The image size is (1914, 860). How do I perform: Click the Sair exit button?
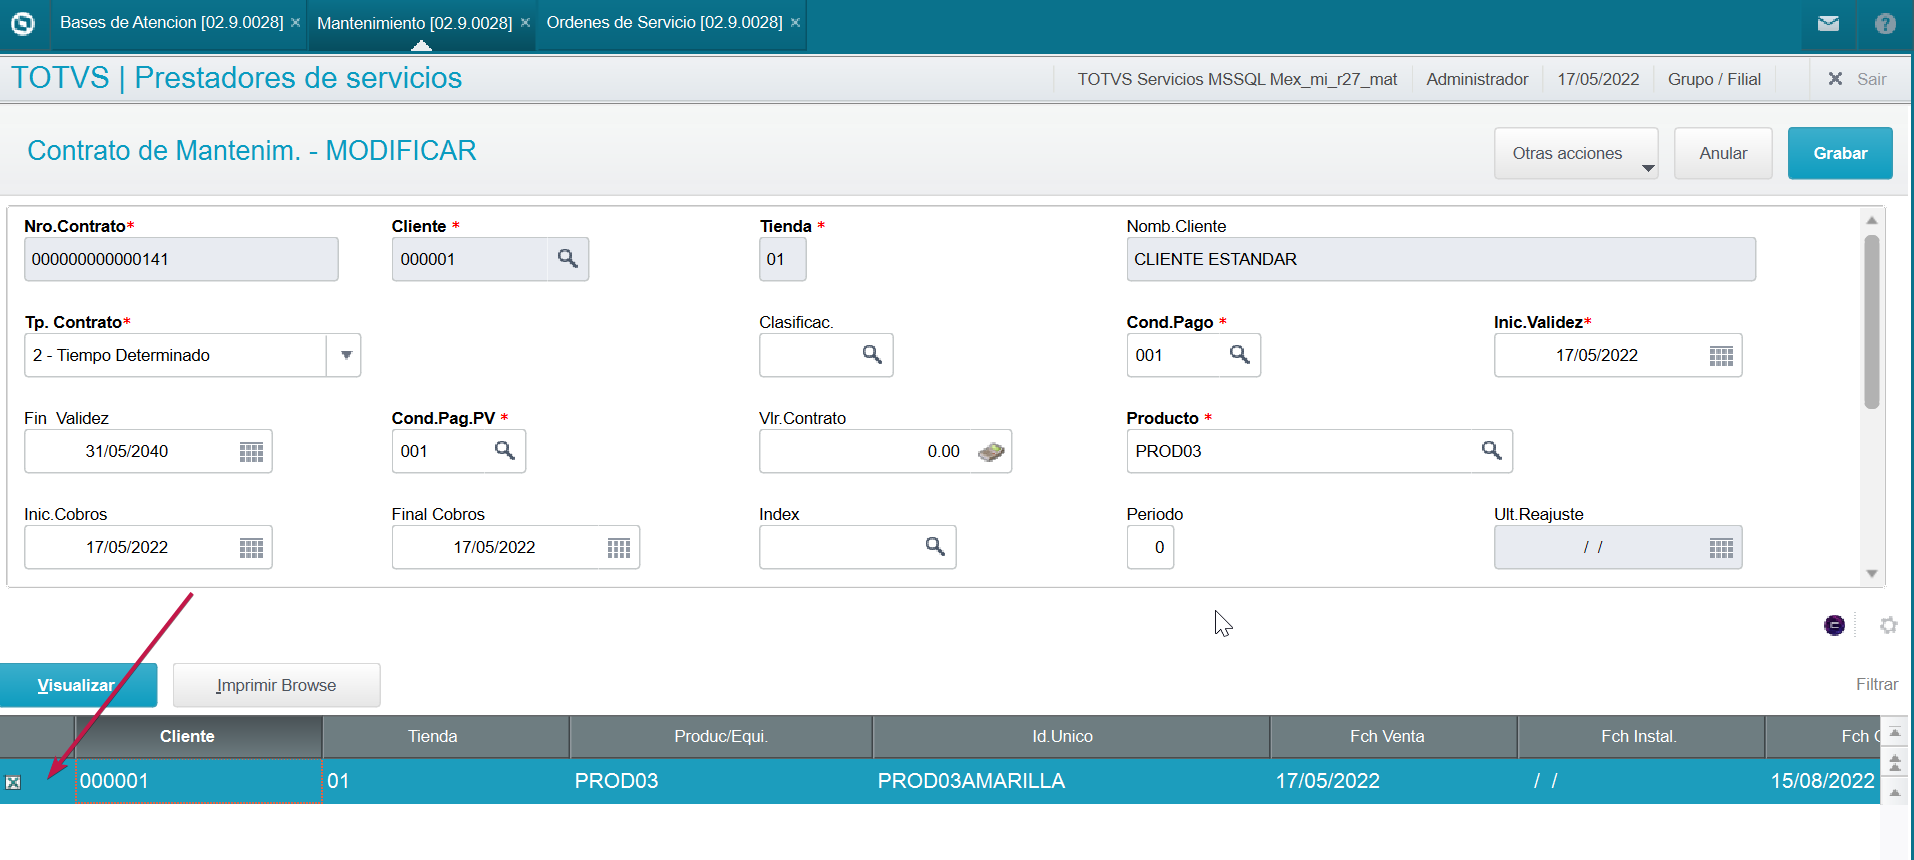[1857, 79]
